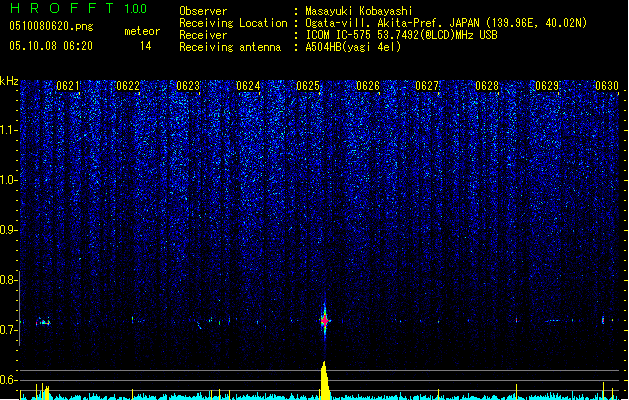Screen dimensions: 629x400
Task: Click the 0627 time marker
Action: click(x=427, y=86)
